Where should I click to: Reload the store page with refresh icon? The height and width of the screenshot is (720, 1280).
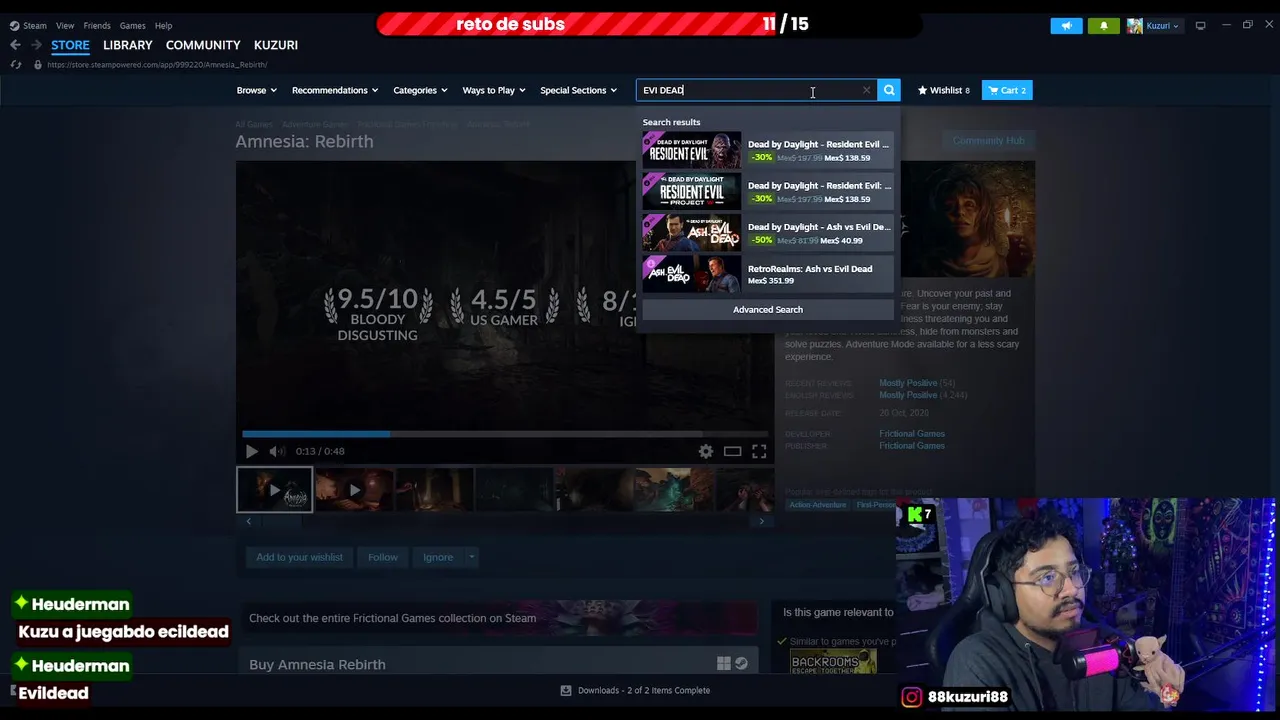[x=15, y=65]
